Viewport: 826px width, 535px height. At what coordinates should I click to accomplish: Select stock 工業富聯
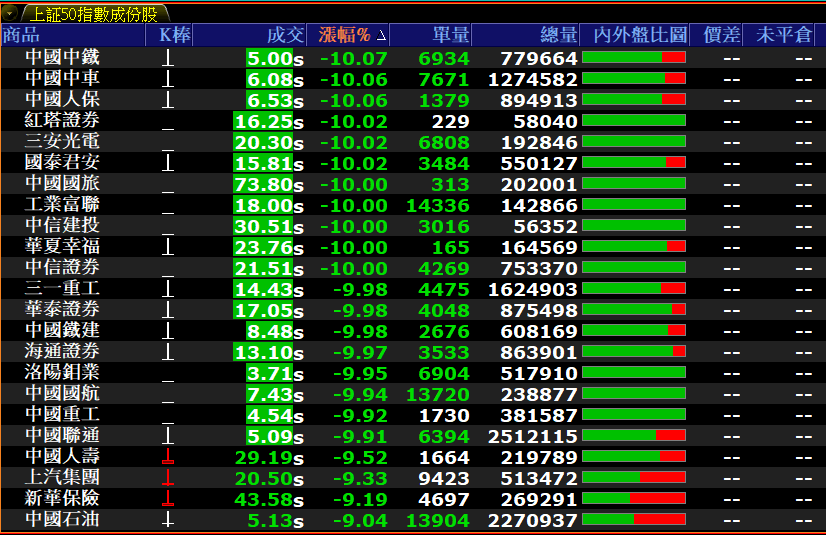62,205
